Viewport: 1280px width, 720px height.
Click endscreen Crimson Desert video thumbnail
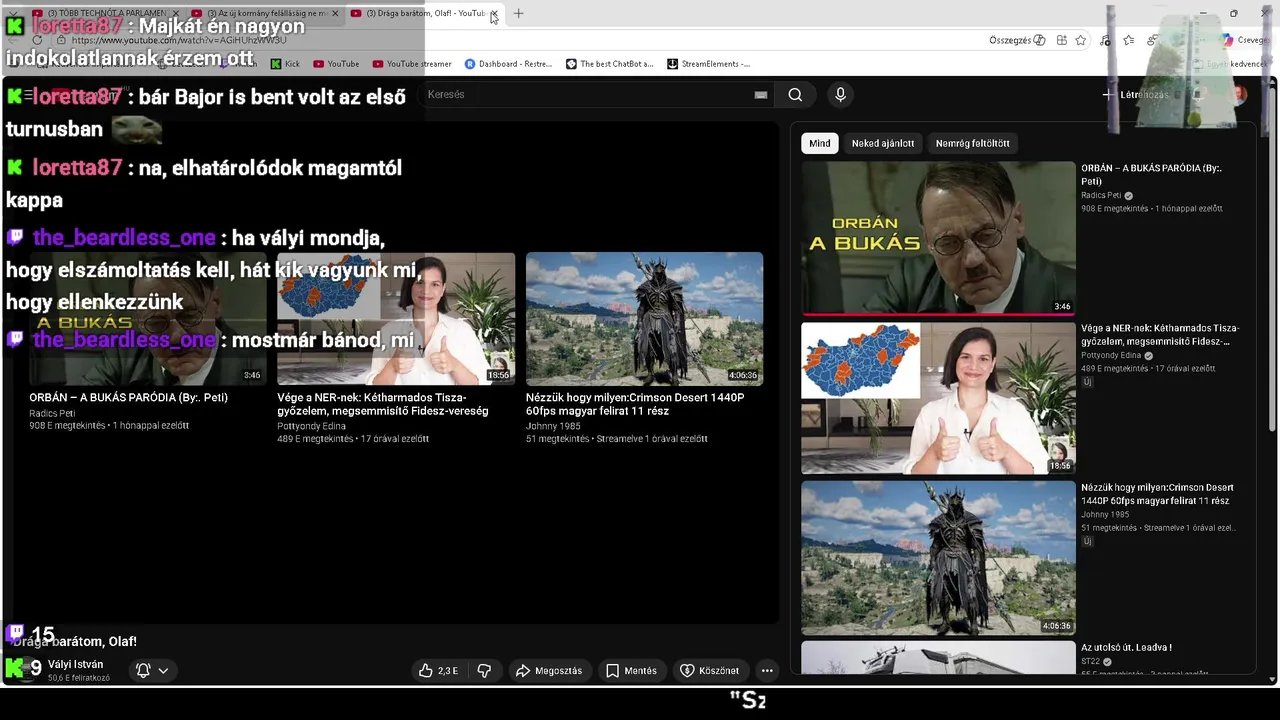click(644, 318)
